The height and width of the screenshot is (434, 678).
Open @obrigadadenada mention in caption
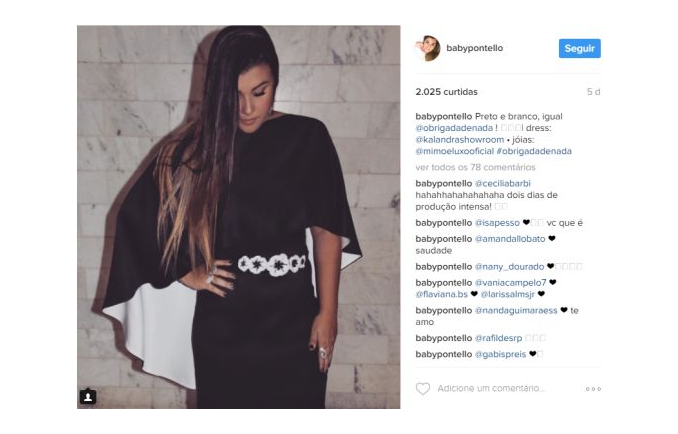click(x=454, y=128)
